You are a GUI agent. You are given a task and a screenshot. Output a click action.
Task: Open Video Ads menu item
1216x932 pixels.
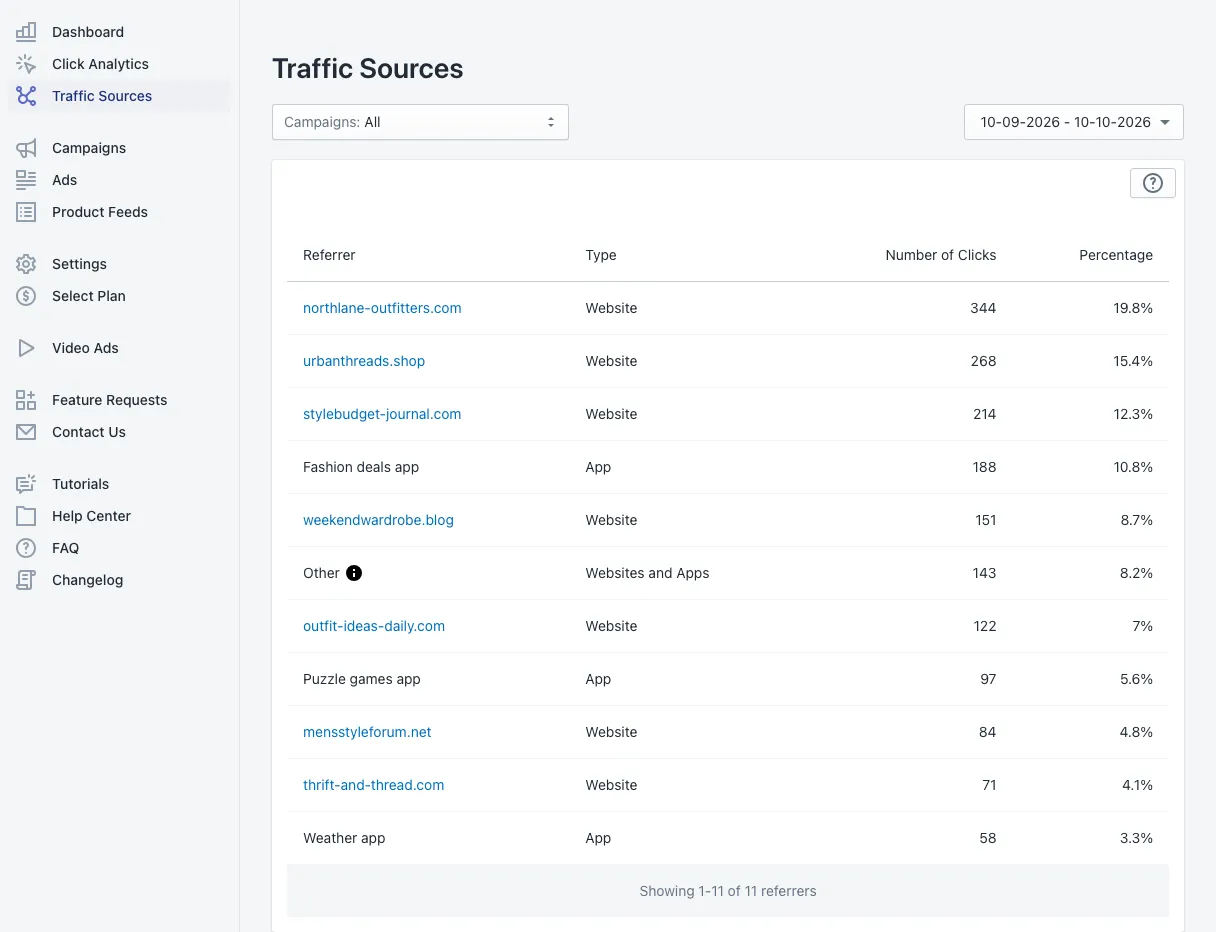pyautogui.click(x=85, y=348)
